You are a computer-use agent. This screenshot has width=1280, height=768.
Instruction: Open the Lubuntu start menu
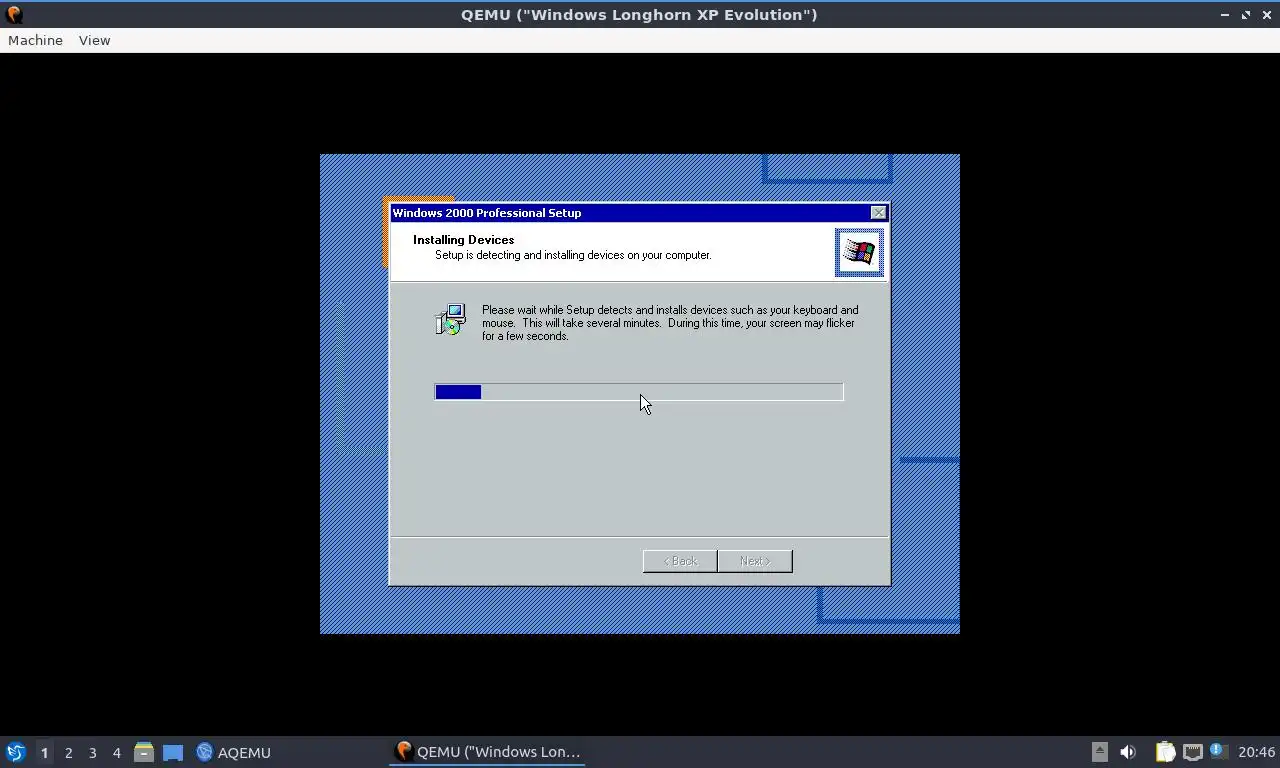click(x=15, y=752)
